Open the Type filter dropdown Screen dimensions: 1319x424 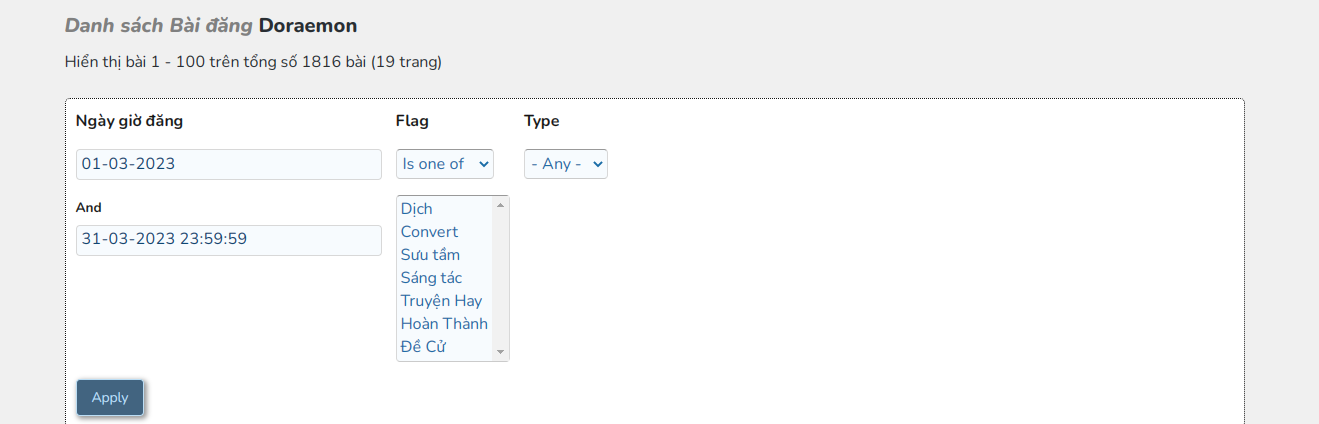pos(566,164)
